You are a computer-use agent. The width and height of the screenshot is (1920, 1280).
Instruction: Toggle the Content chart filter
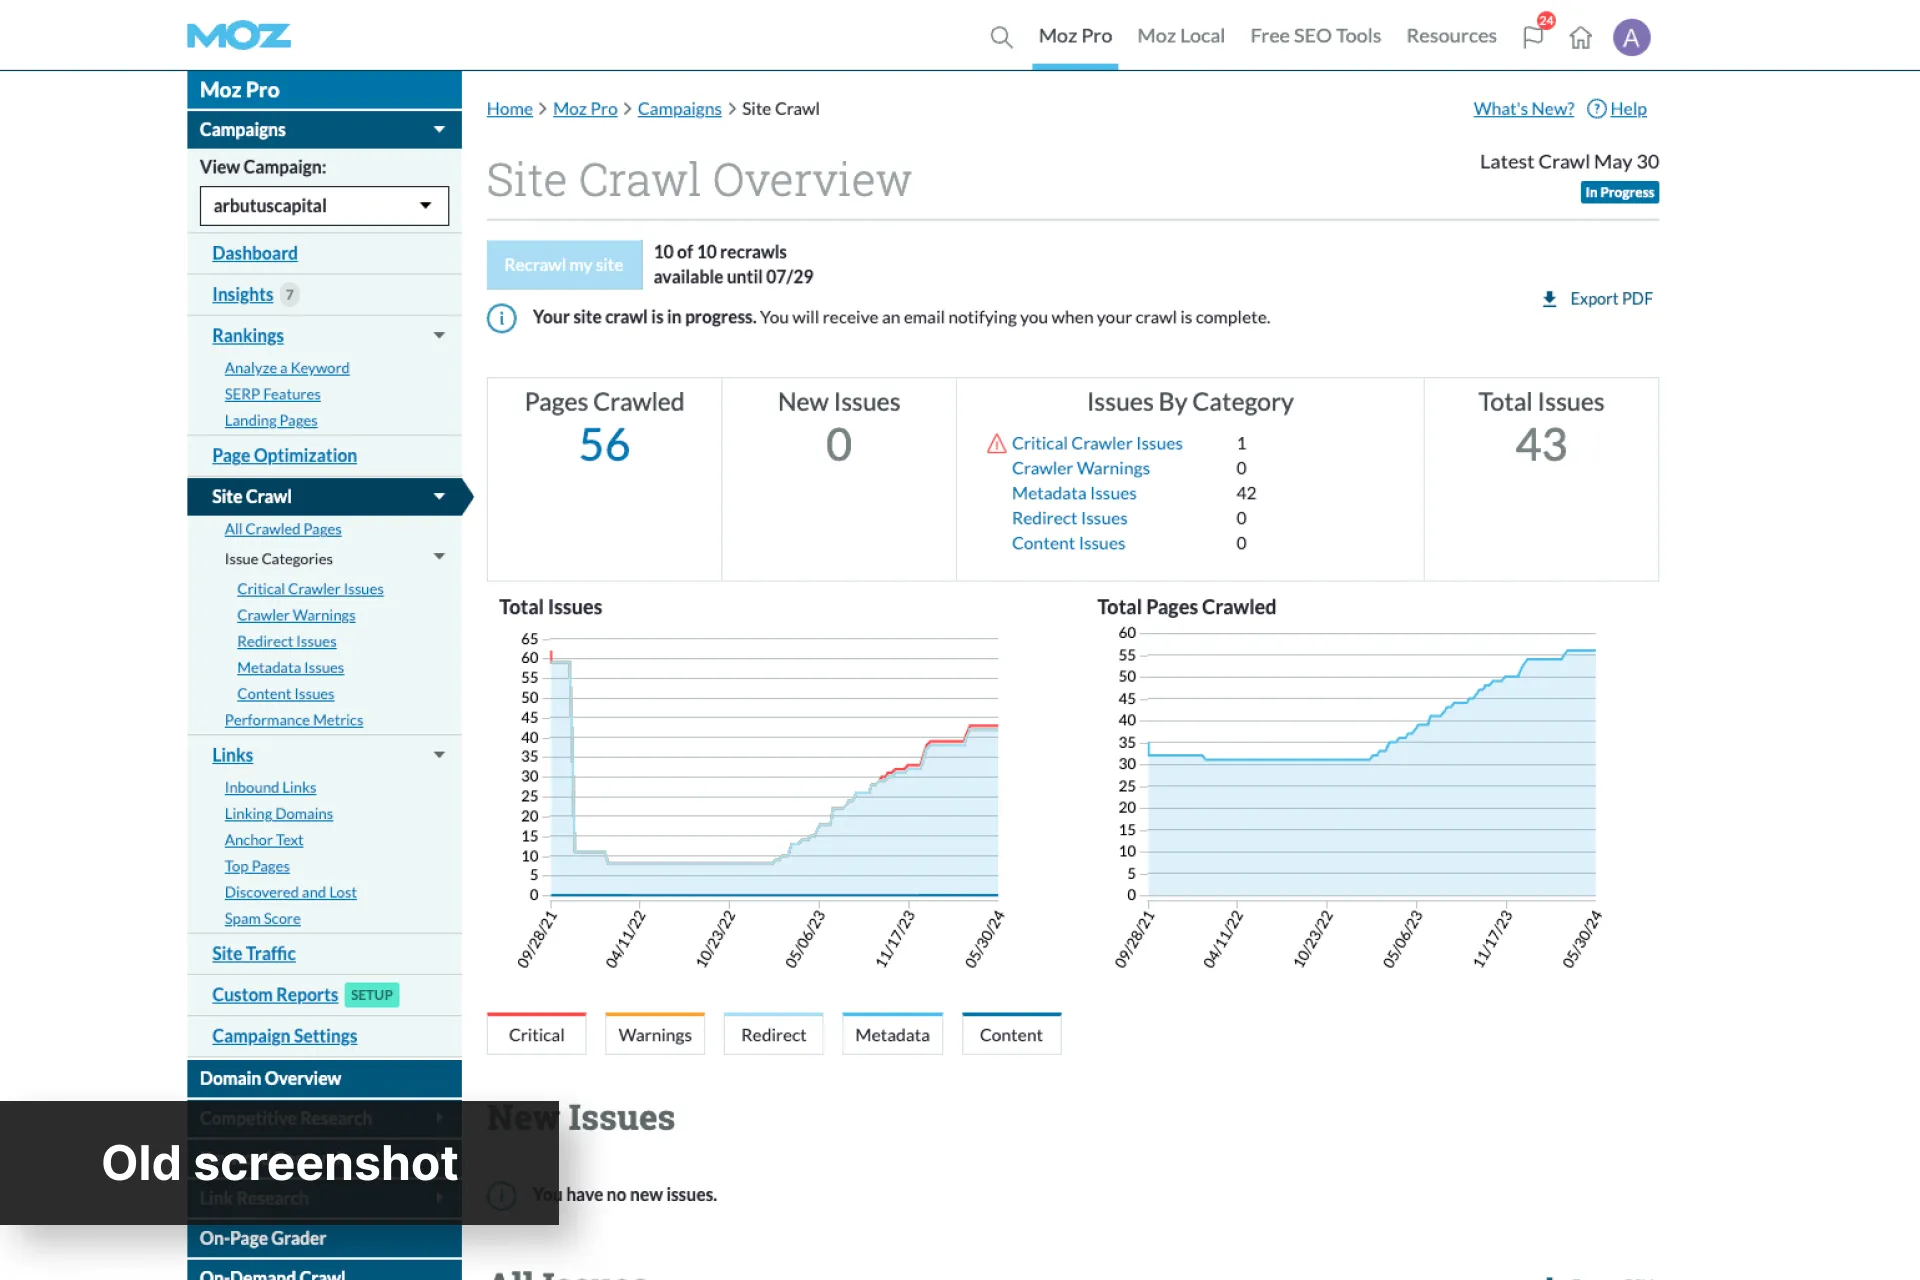[x=1011, y=1034]
